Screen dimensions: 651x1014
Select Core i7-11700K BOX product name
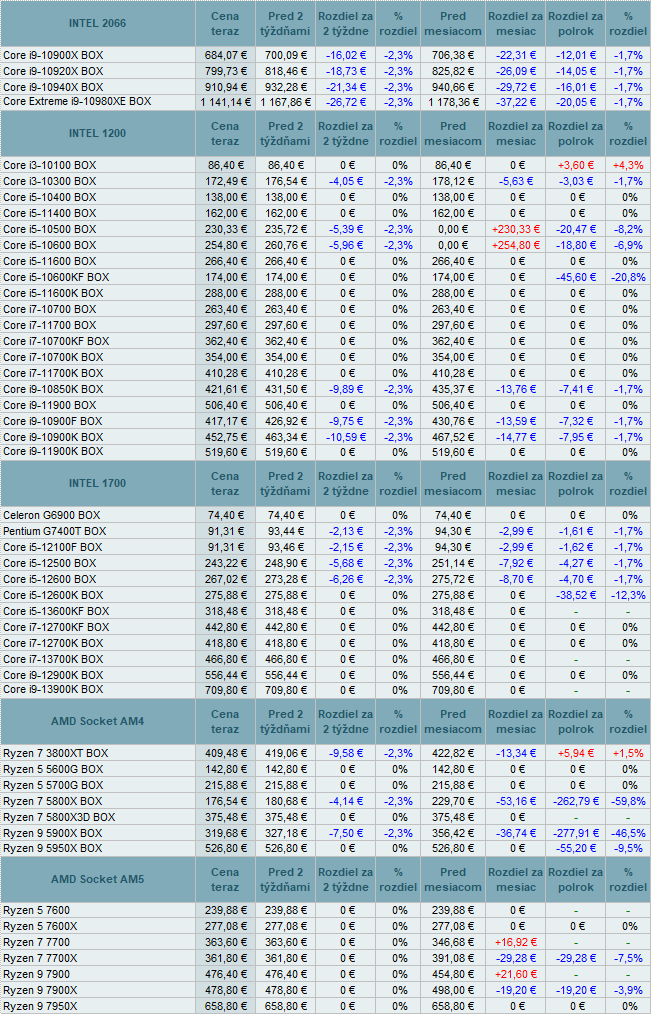[53, 373]
